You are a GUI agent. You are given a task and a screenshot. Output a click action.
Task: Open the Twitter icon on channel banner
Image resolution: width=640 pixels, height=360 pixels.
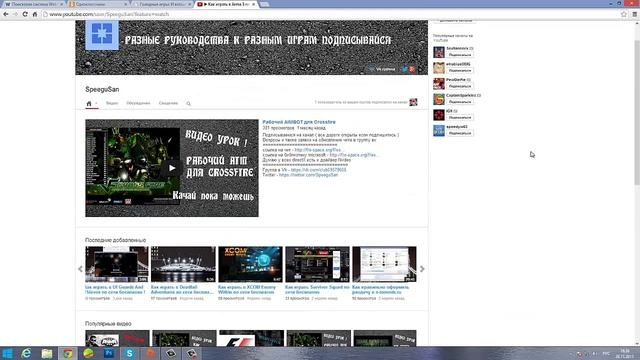tap(404, 69)
